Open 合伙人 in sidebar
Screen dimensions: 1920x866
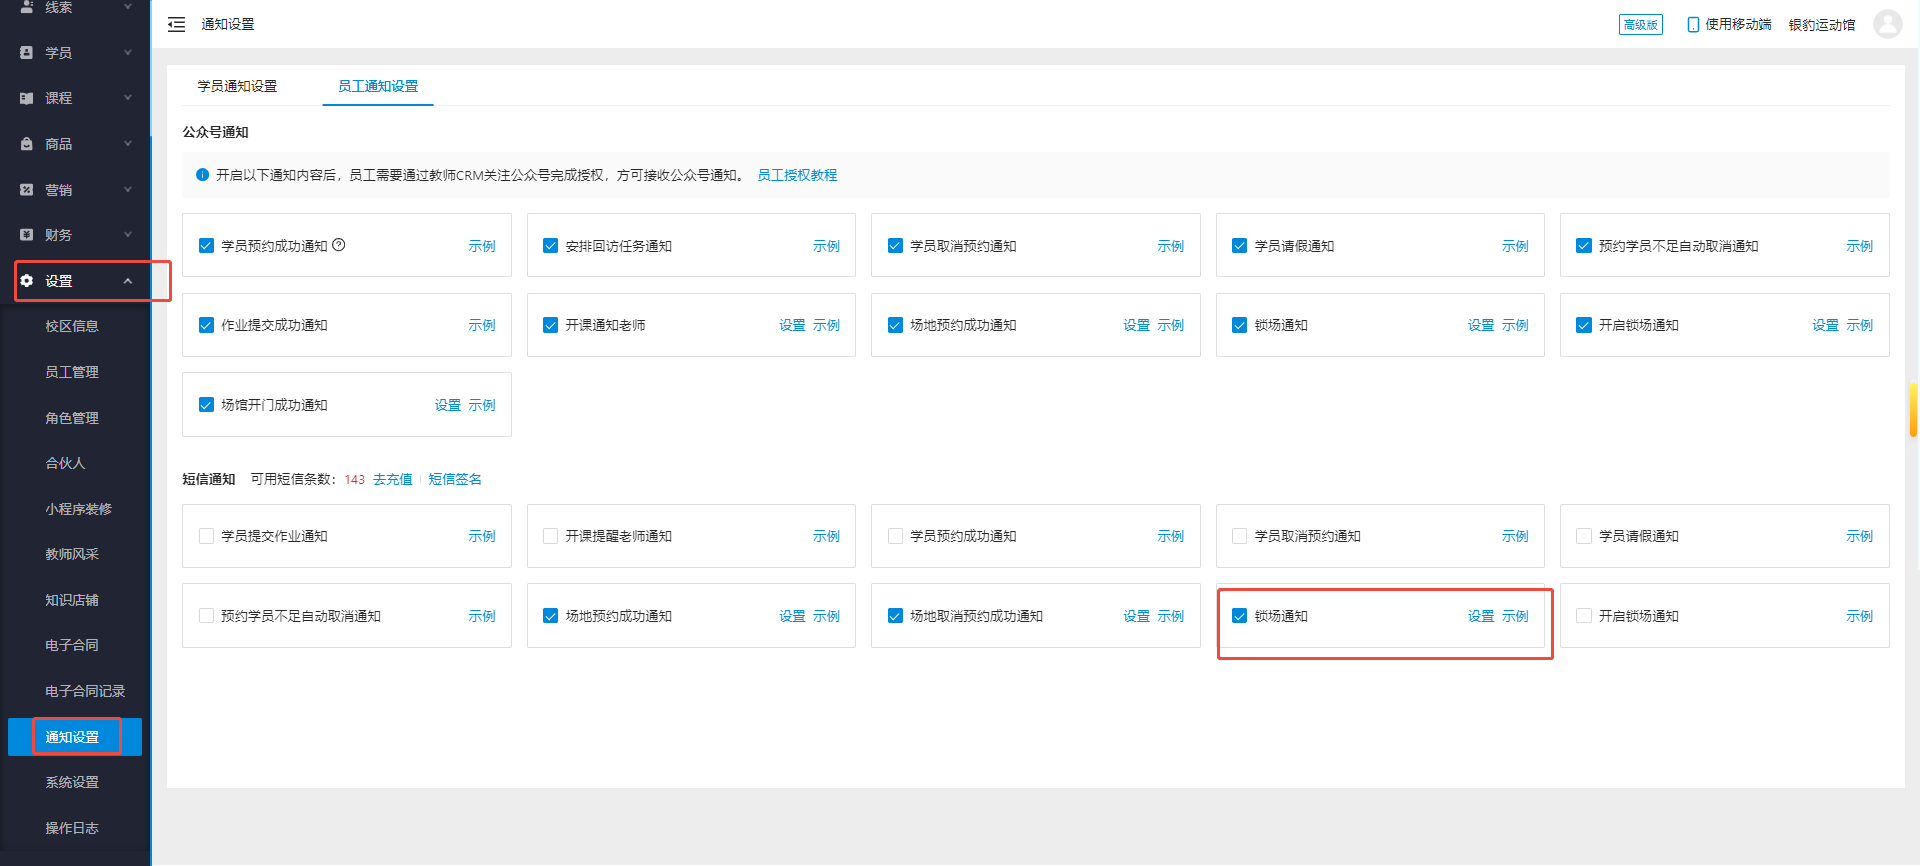point(65,463)
